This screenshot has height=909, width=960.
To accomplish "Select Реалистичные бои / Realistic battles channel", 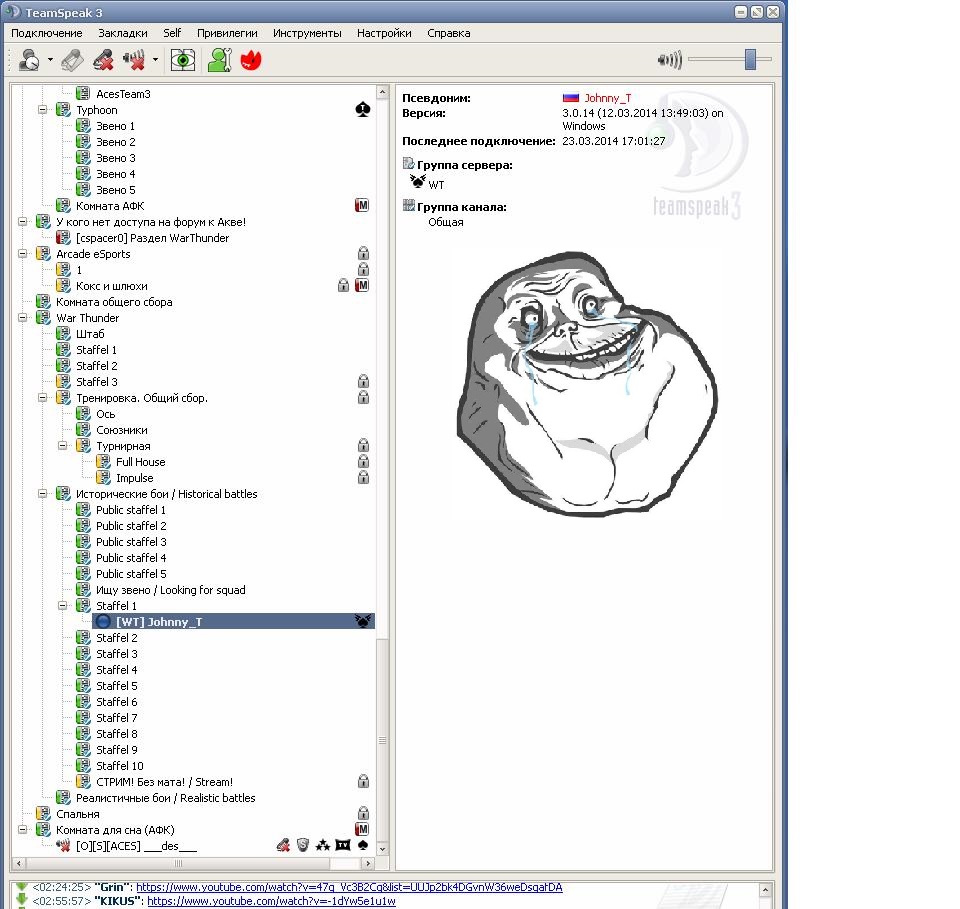I will pyautogui.click(x=165, y=798).
